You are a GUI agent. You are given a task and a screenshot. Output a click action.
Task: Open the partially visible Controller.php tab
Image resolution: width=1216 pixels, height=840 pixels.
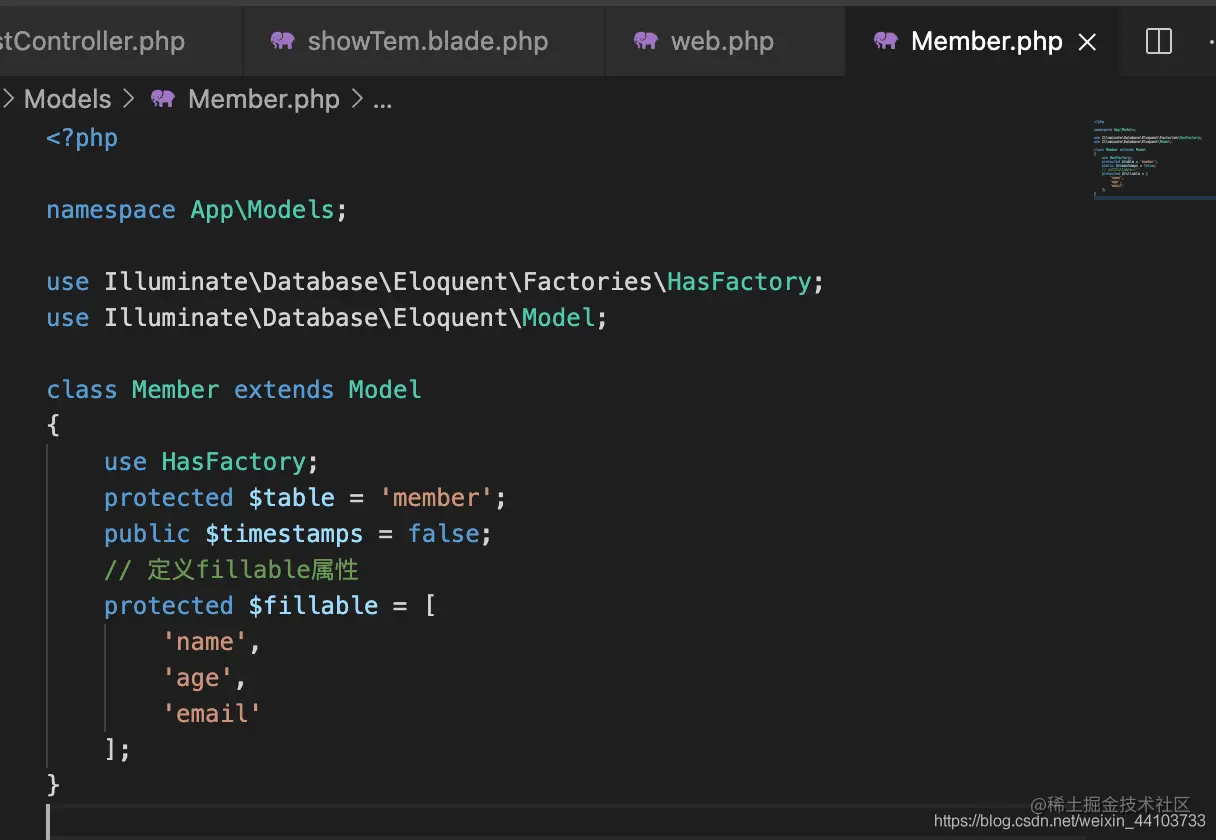(x=93, y=41)
